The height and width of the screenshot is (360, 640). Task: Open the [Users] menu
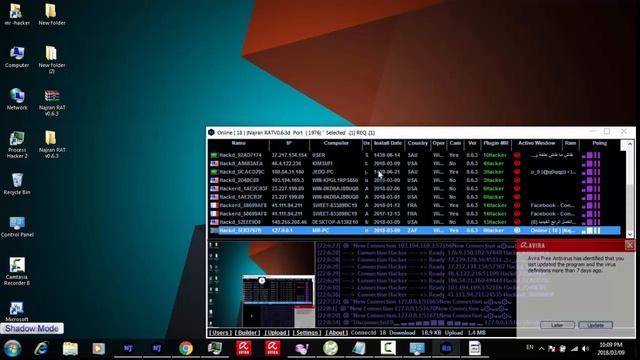point(220,333)
